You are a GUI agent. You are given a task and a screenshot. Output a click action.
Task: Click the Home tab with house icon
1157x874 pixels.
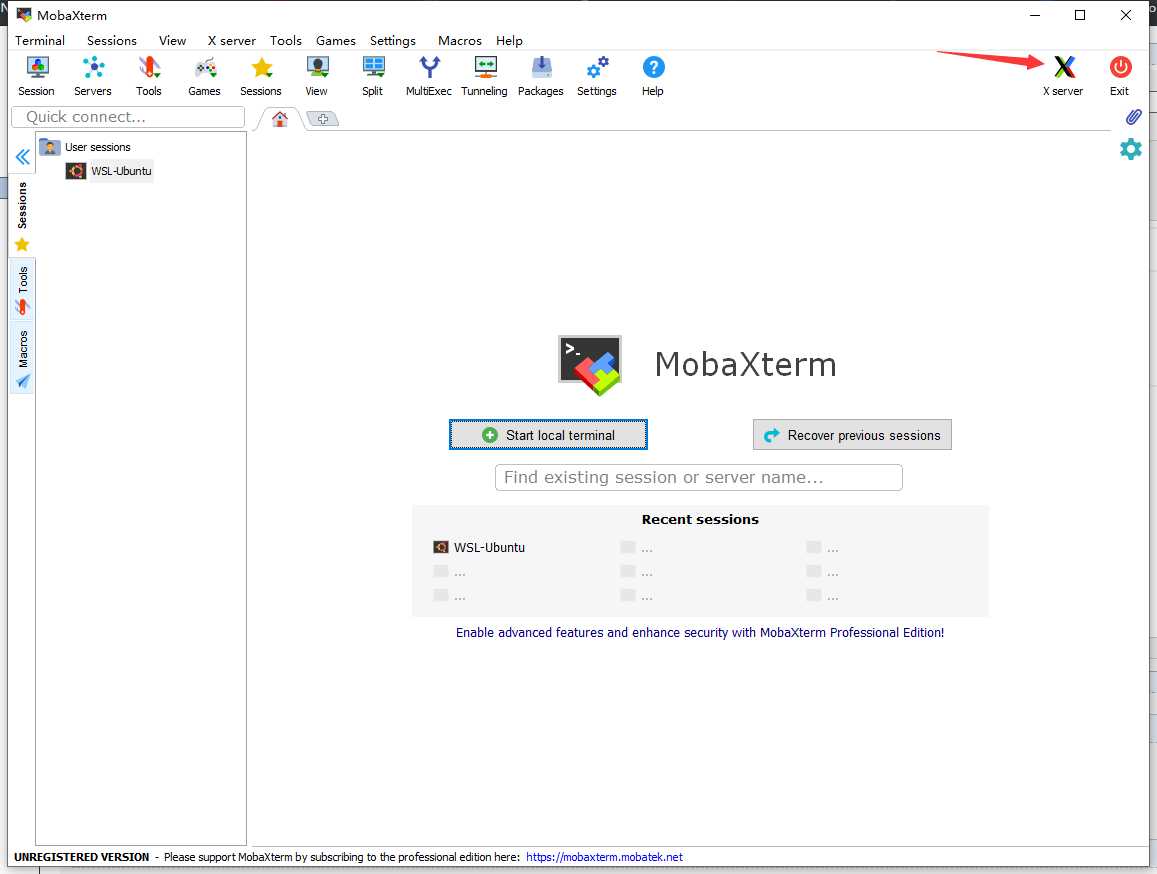point(280,119)
